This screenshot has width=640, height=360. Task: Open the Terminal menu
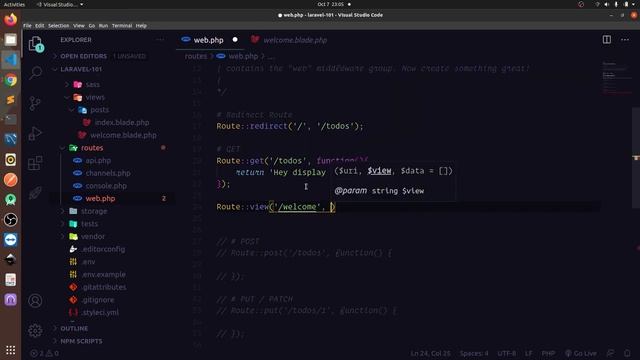click(x=122, y=26)
